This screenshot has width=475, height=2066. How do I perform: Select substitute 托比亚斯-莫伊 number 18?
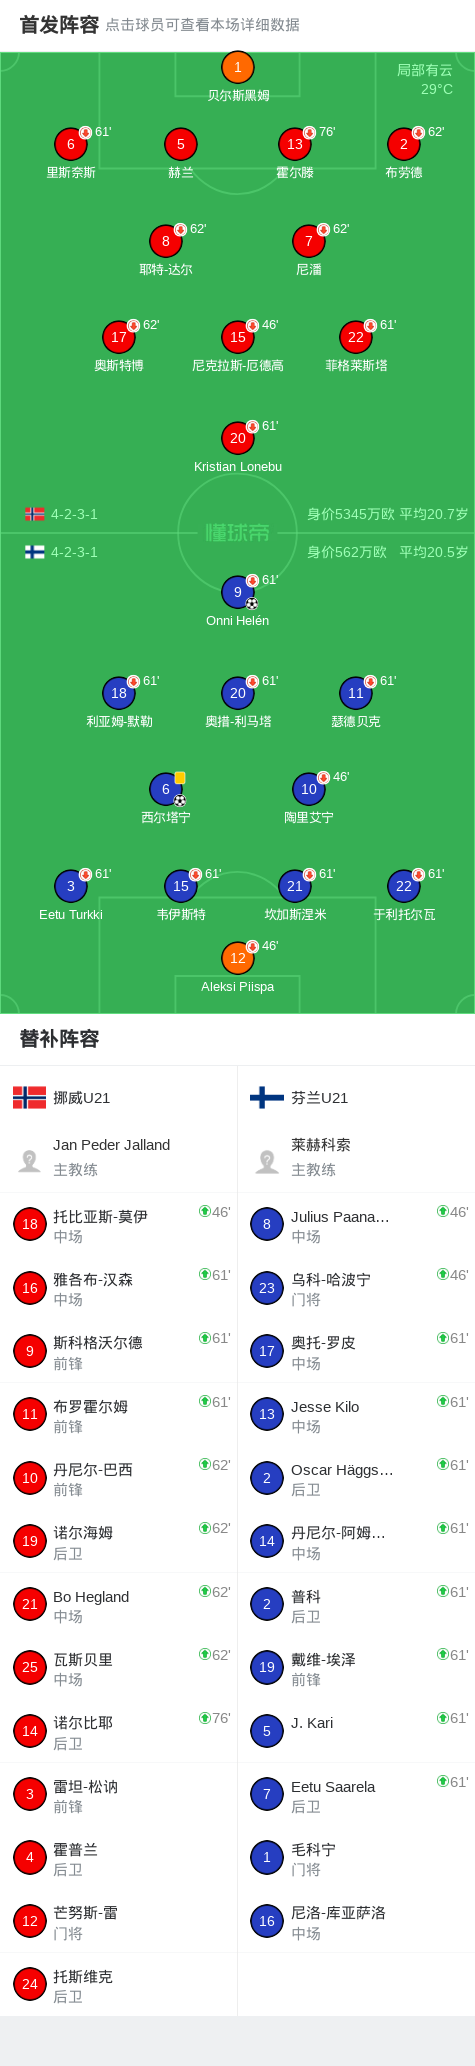119,1225
